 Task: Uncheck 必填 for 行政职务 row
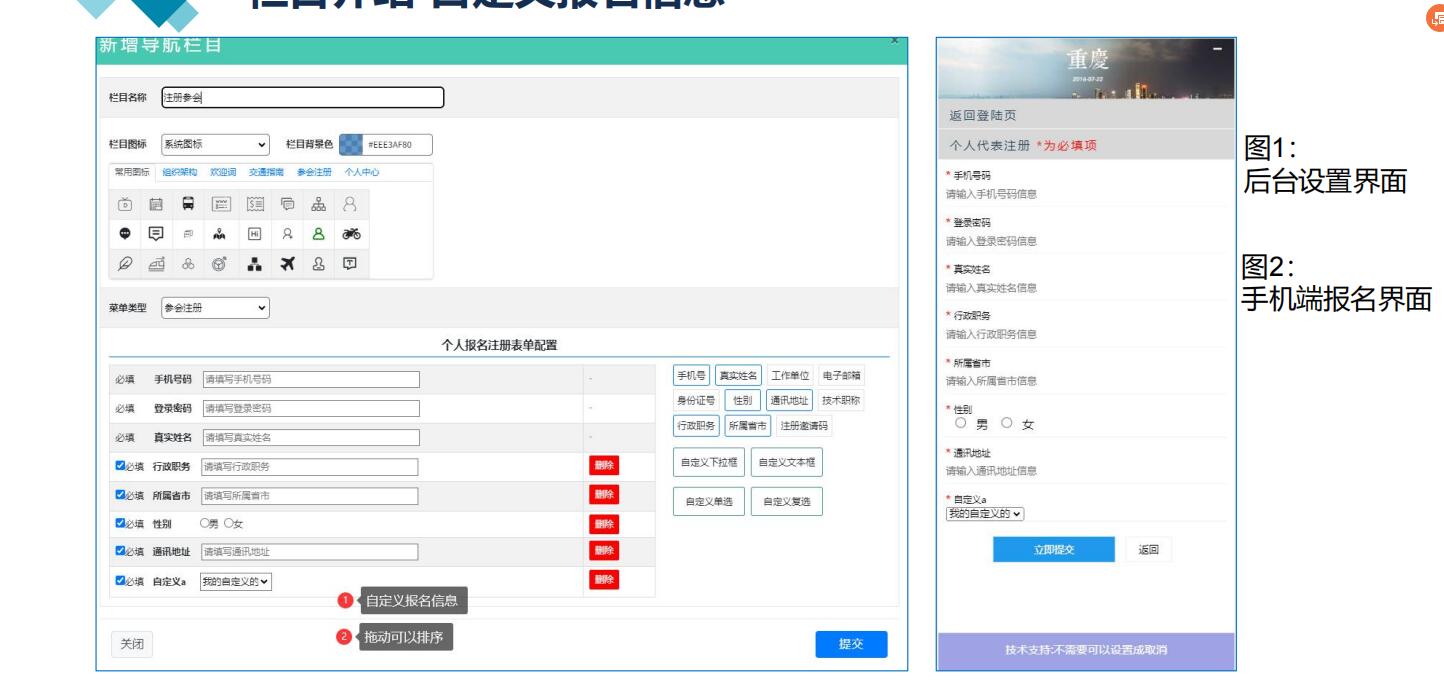121,466
